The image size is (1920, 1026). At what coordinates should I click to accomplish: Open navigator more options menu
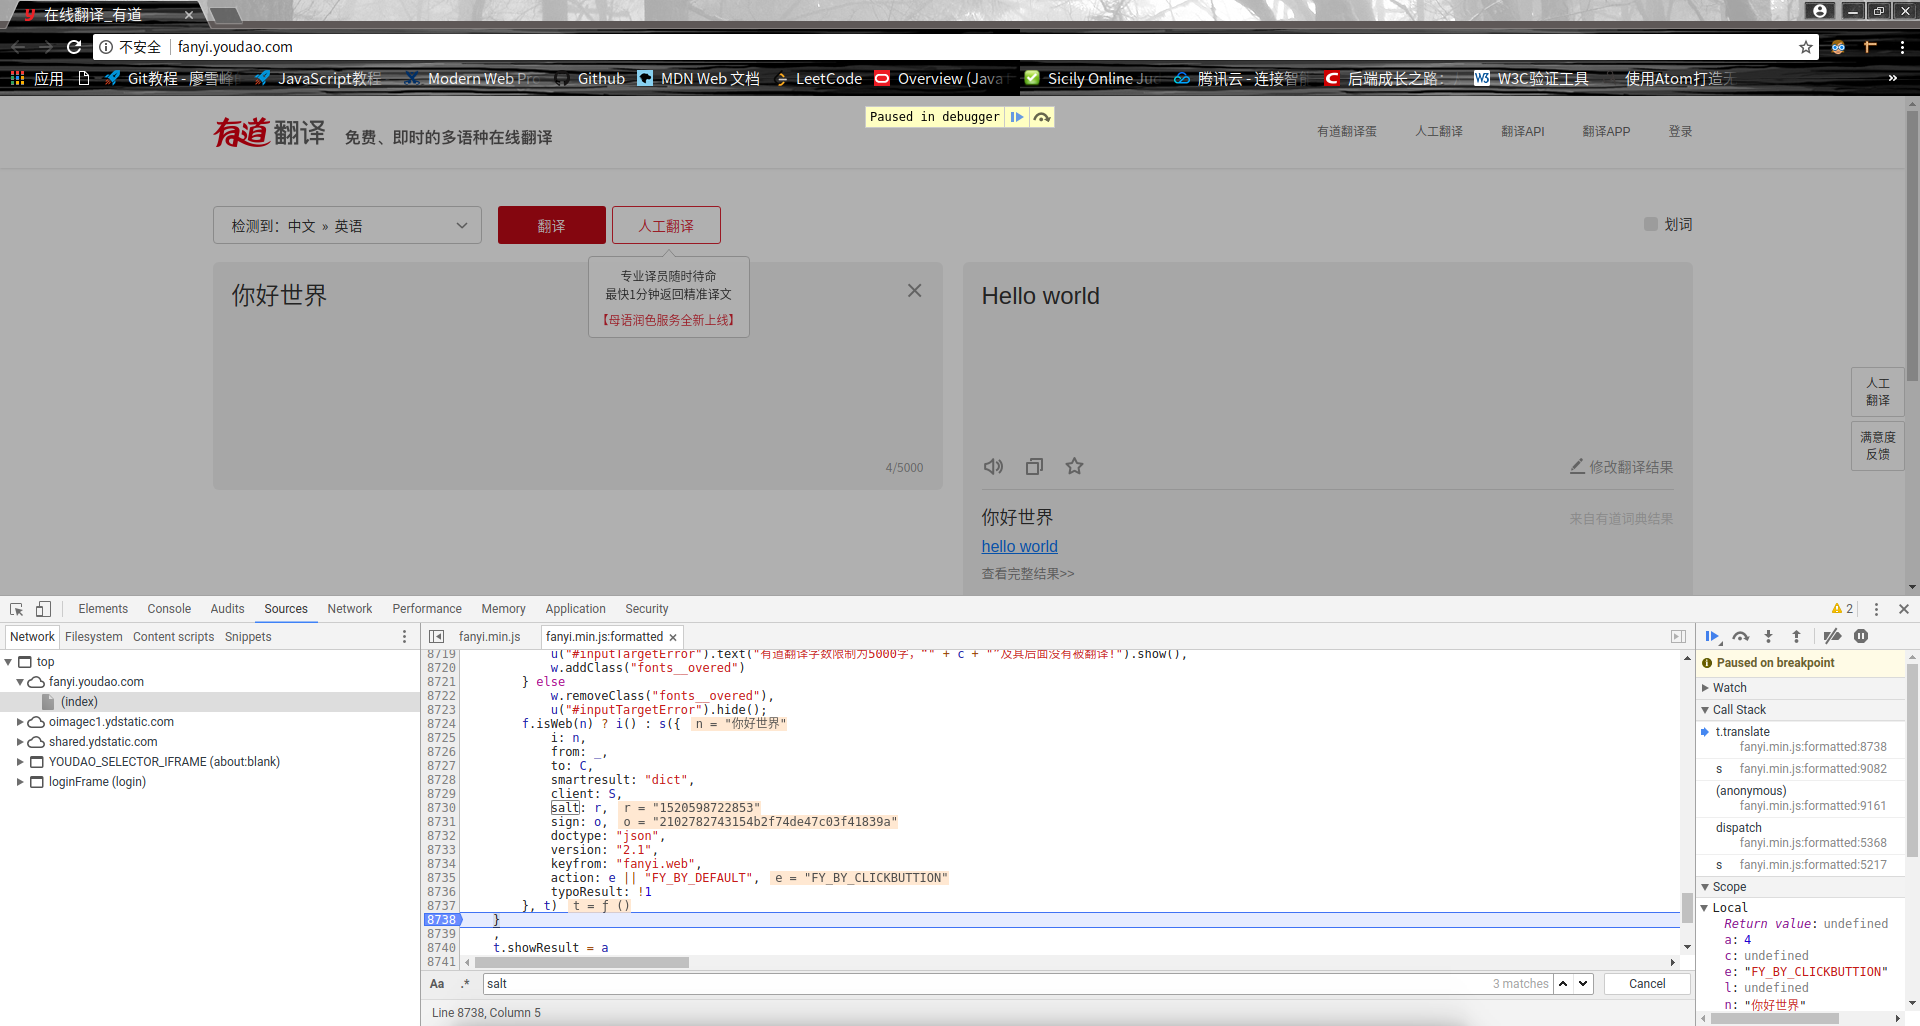pos(404,637)
